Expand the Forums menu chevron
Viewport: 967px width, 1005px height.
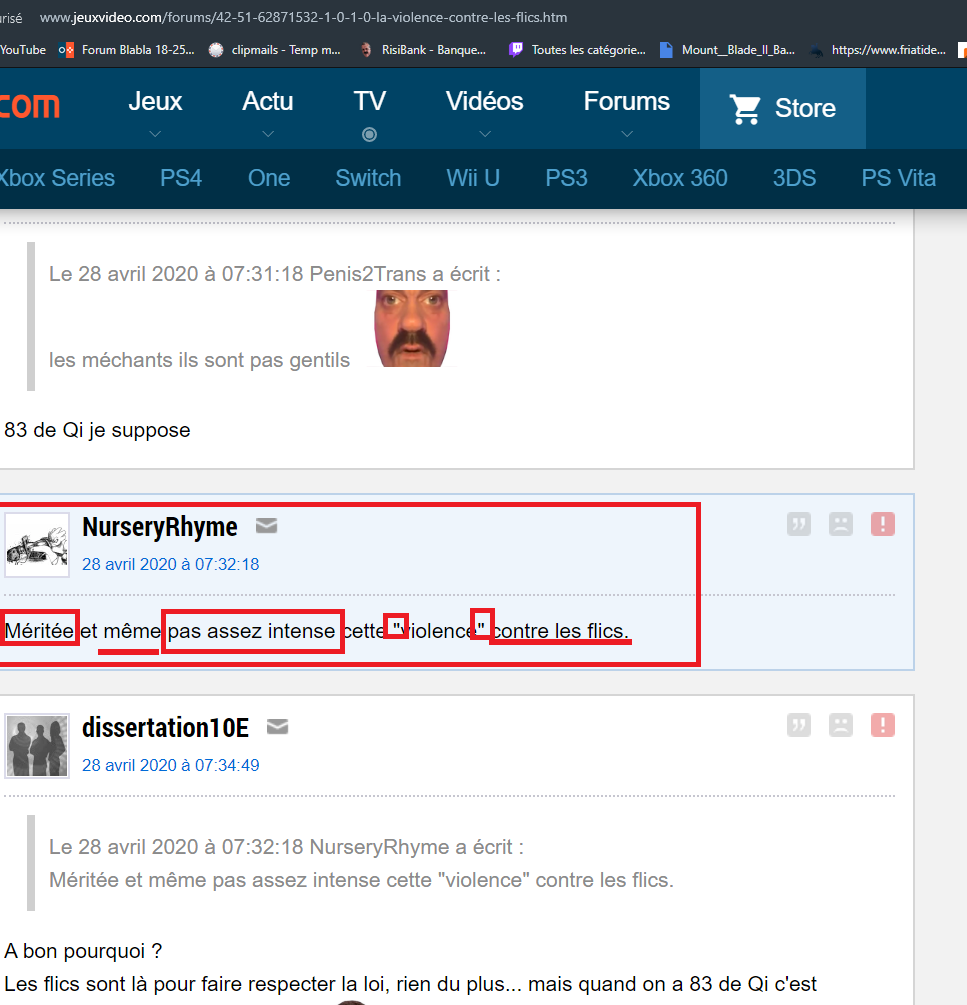pos(627,134)
